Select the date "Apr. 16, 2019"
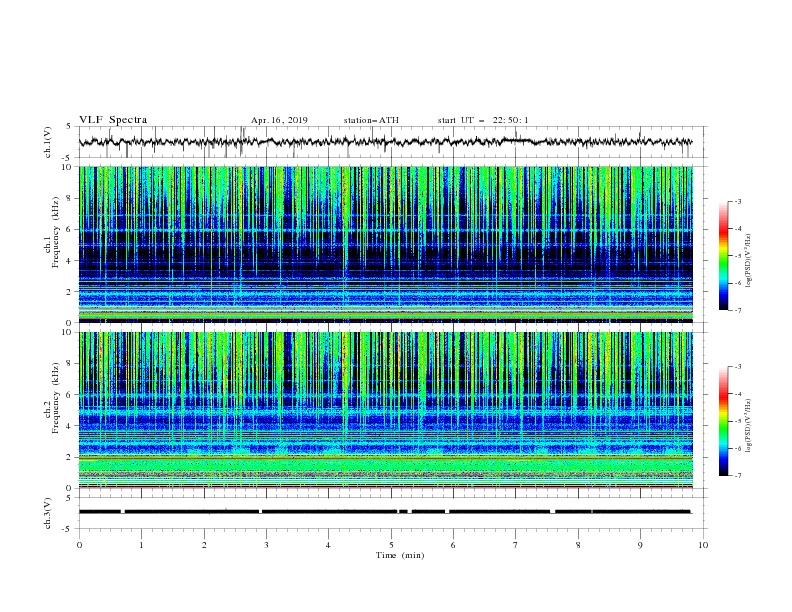 279,120
